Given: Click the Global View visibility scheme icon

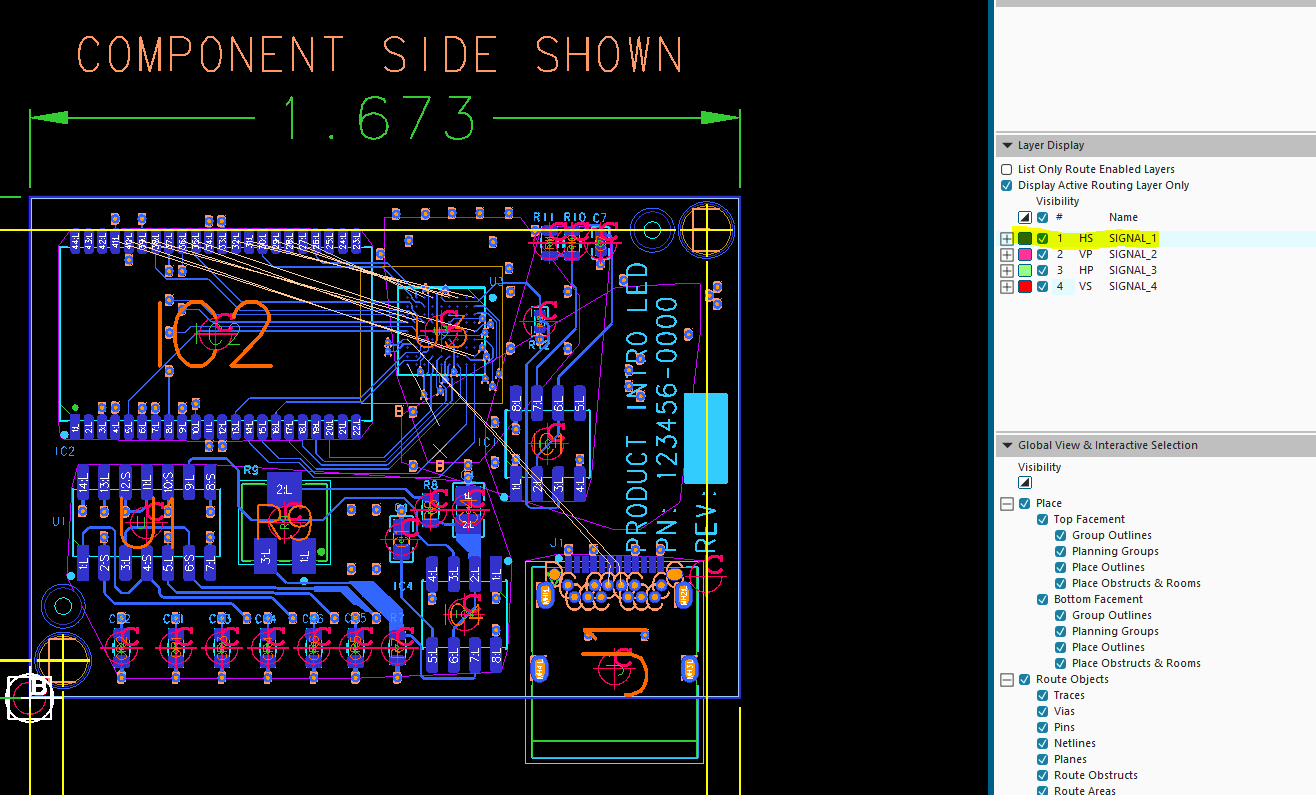Looking at the screenshot, I should click(x=1025, y=483).
